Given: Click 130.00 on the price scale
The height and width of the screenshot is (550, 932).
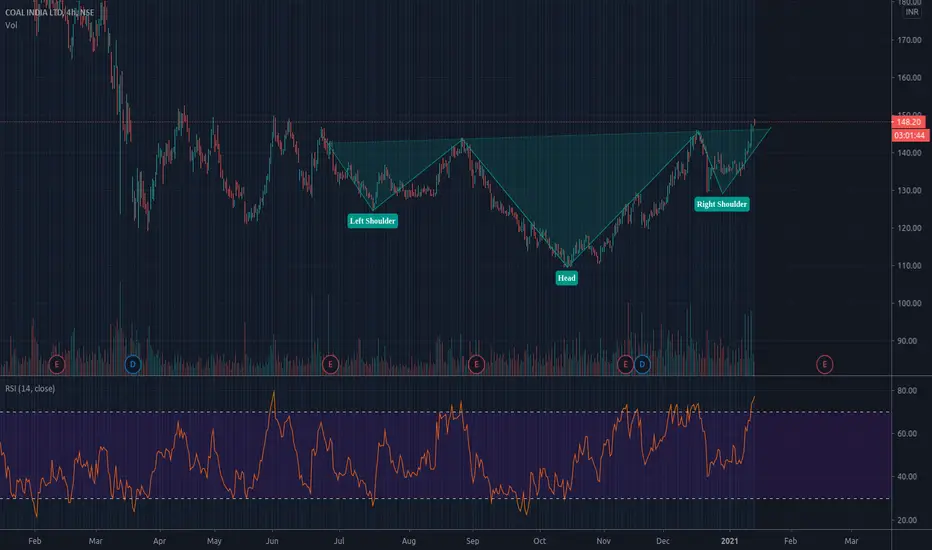Looking at the screenshot, I should [909, 190].
